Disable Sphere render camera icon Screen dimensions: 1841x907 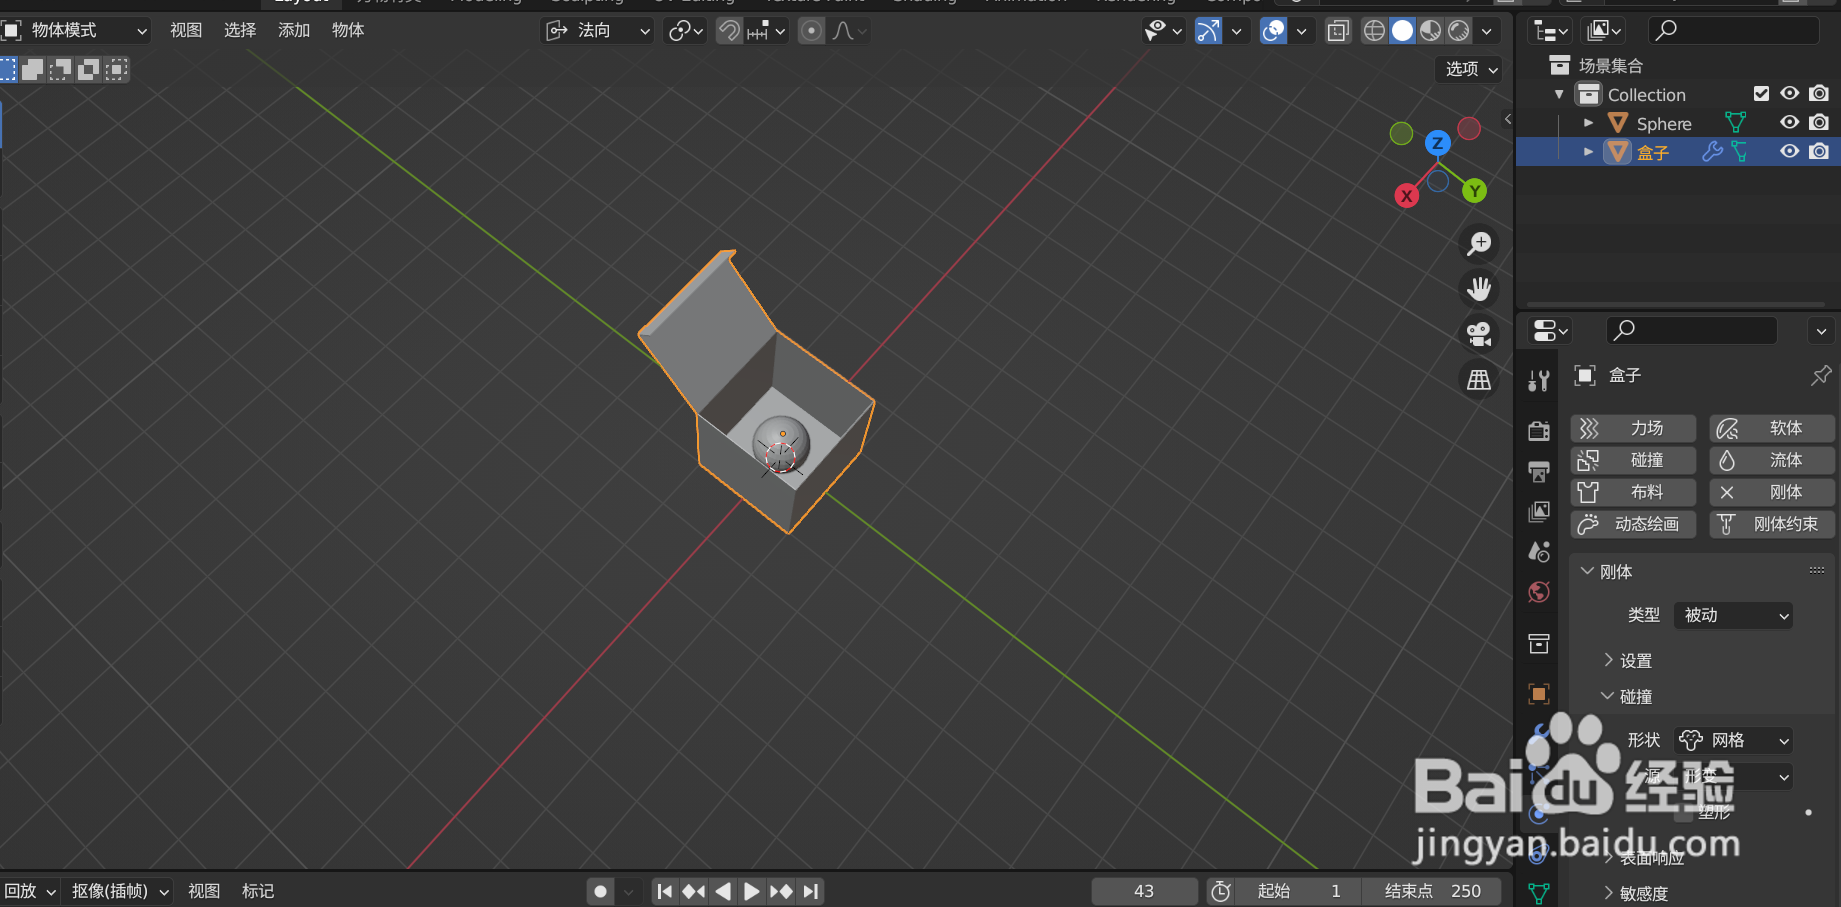[x=1819, y=123]
